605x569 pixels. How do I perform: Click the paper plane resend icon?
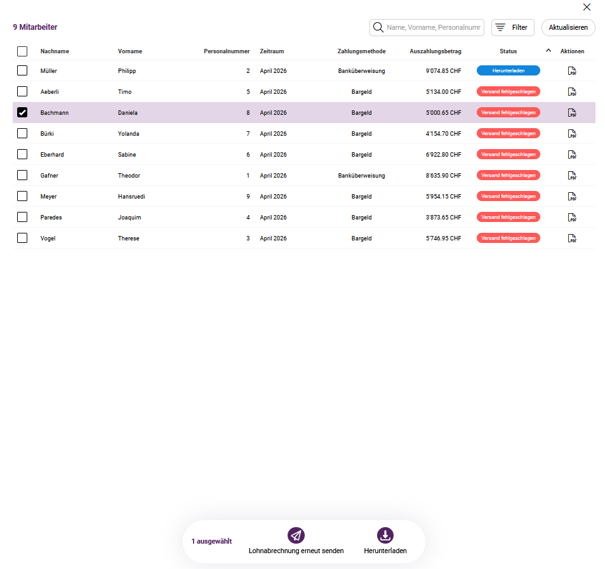[x=296, y=535]
